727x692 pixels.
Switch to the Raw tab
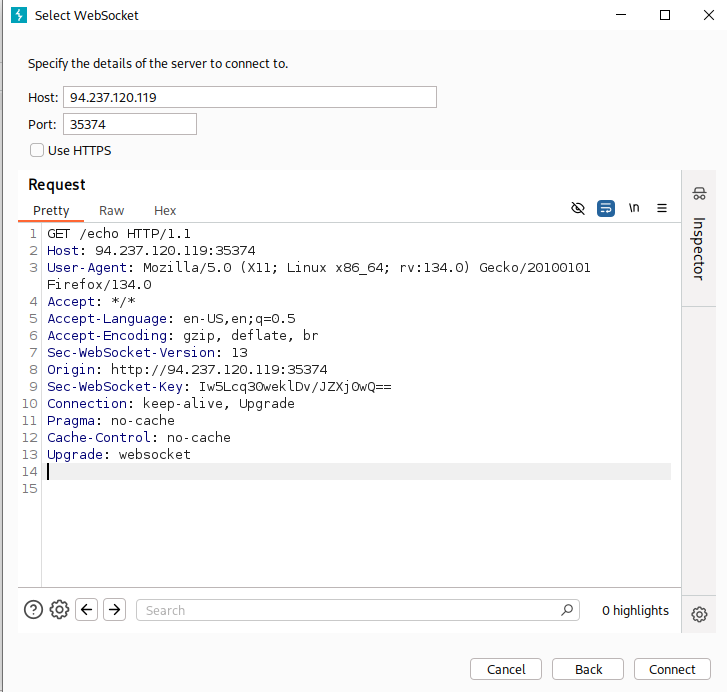coord(111,211)
